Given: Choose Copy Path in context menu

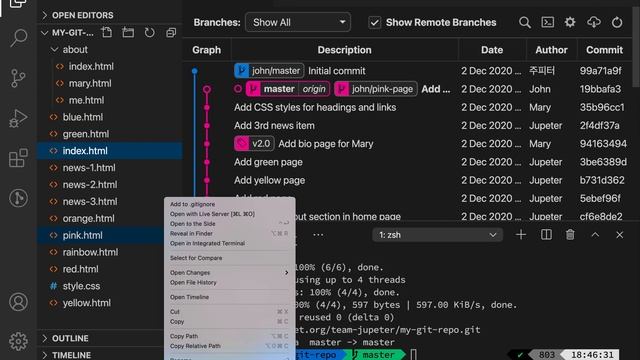Looking at the screenshot, I should [184, 336].
